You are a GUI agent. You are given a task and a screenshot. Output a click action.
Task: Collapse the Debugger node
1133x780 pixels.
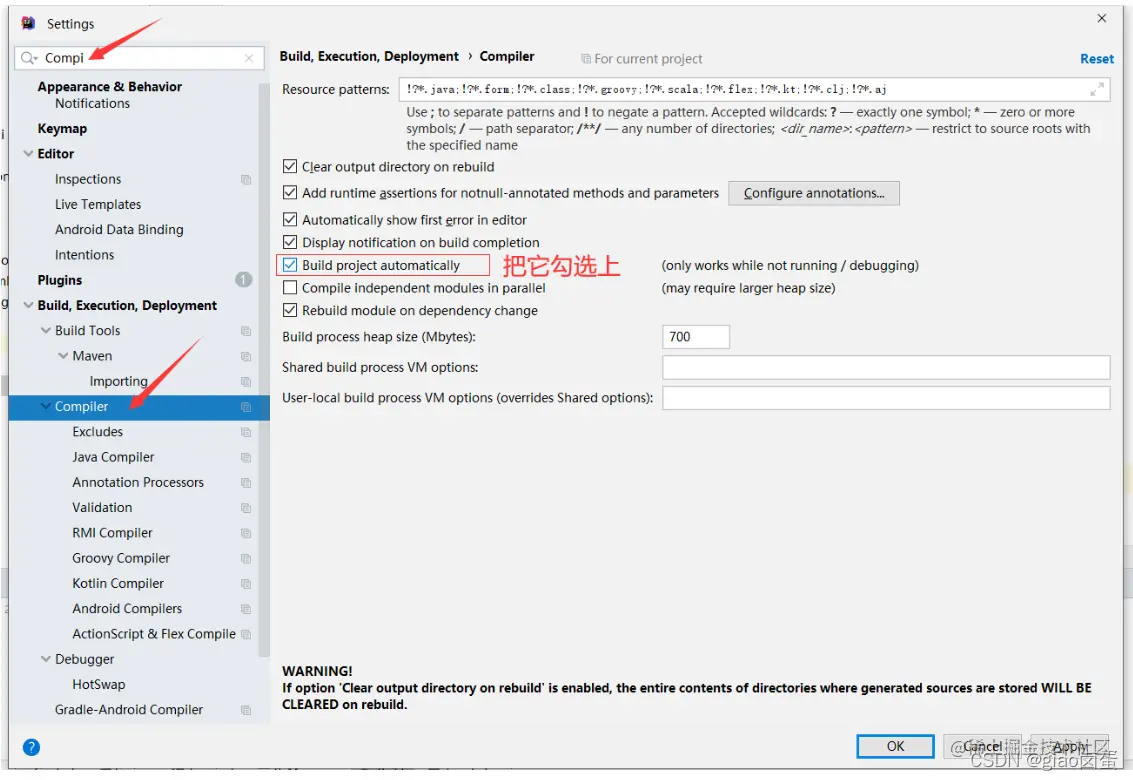click(x=46, y=659)
